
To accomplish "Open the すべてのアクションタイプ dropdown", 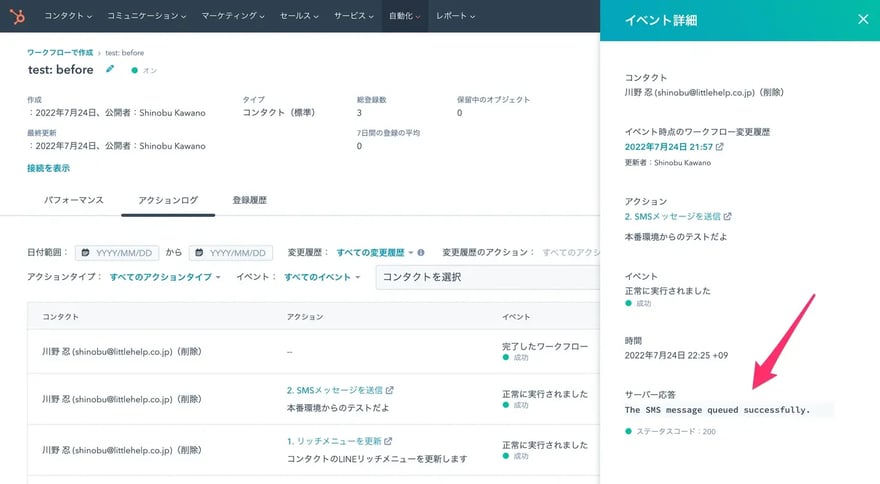I will 164,277.
